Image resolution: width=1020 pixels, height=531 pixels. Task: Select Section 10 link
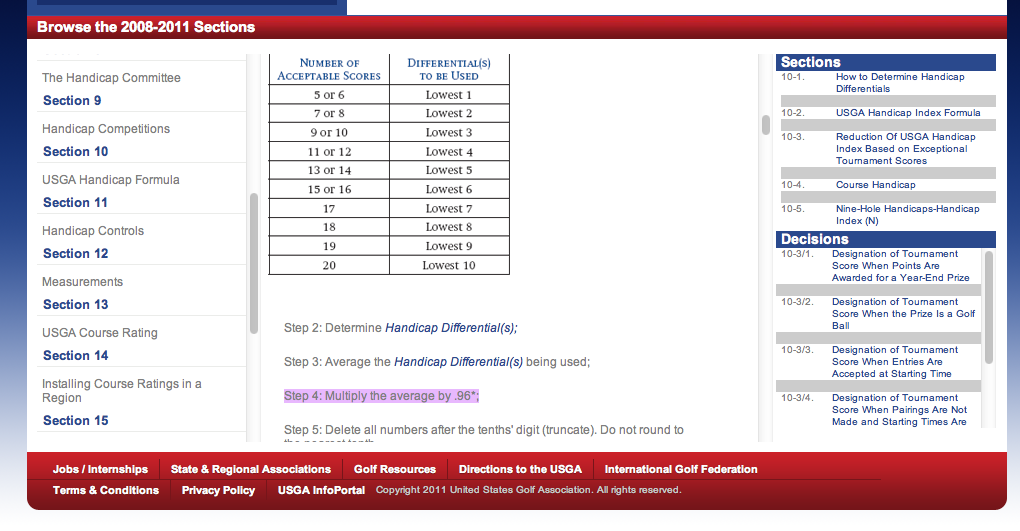tap(75, 151)
